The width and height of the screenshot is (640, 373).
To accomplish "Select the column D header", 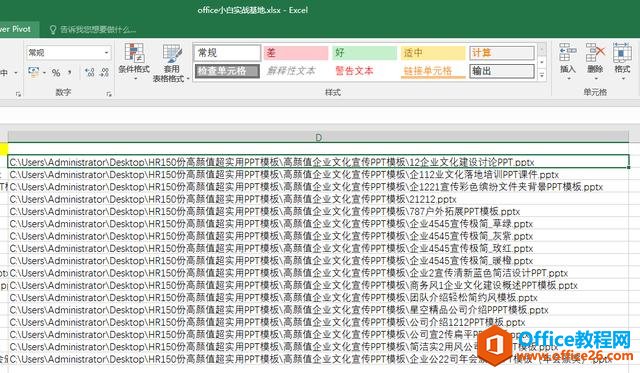I will (x=318, y=137).
